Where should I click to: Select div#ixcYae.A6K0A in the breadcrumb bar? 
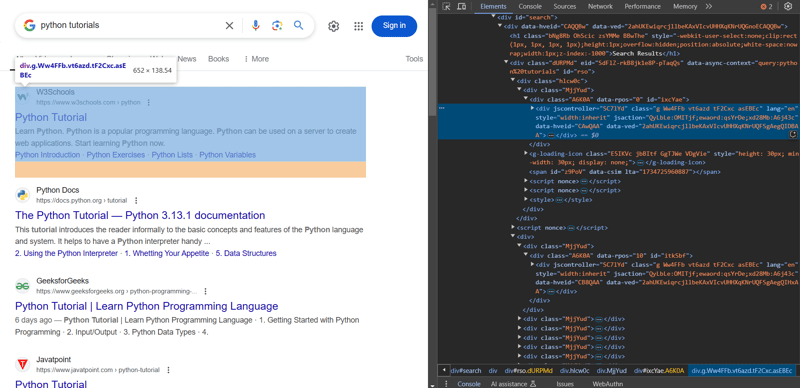pos(658,371)
